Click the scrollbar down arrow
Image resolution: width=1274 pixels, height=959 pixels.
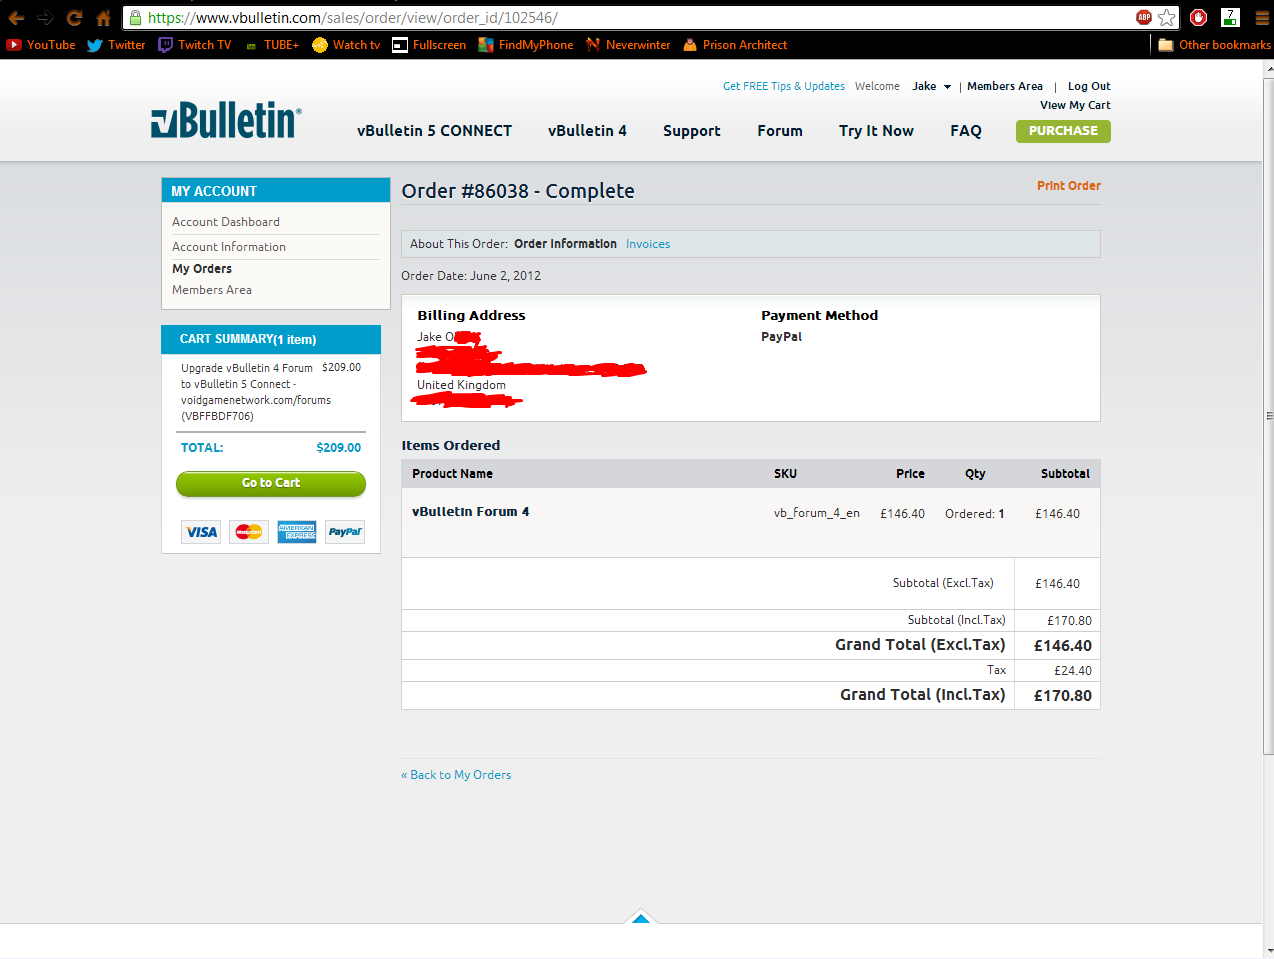point(1268,950)
